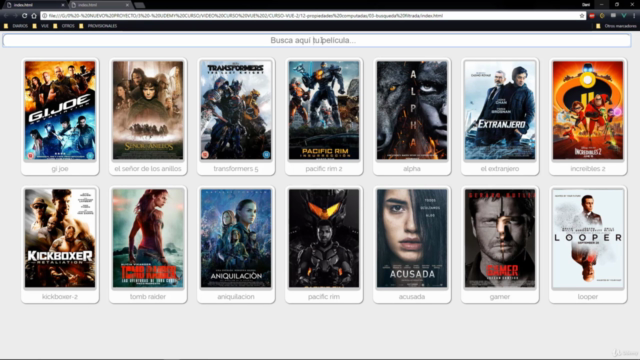This screenshot has width=640, height=360.
Task: Select the dark Pacific Rim poster
Action: (x=324, y=238)
